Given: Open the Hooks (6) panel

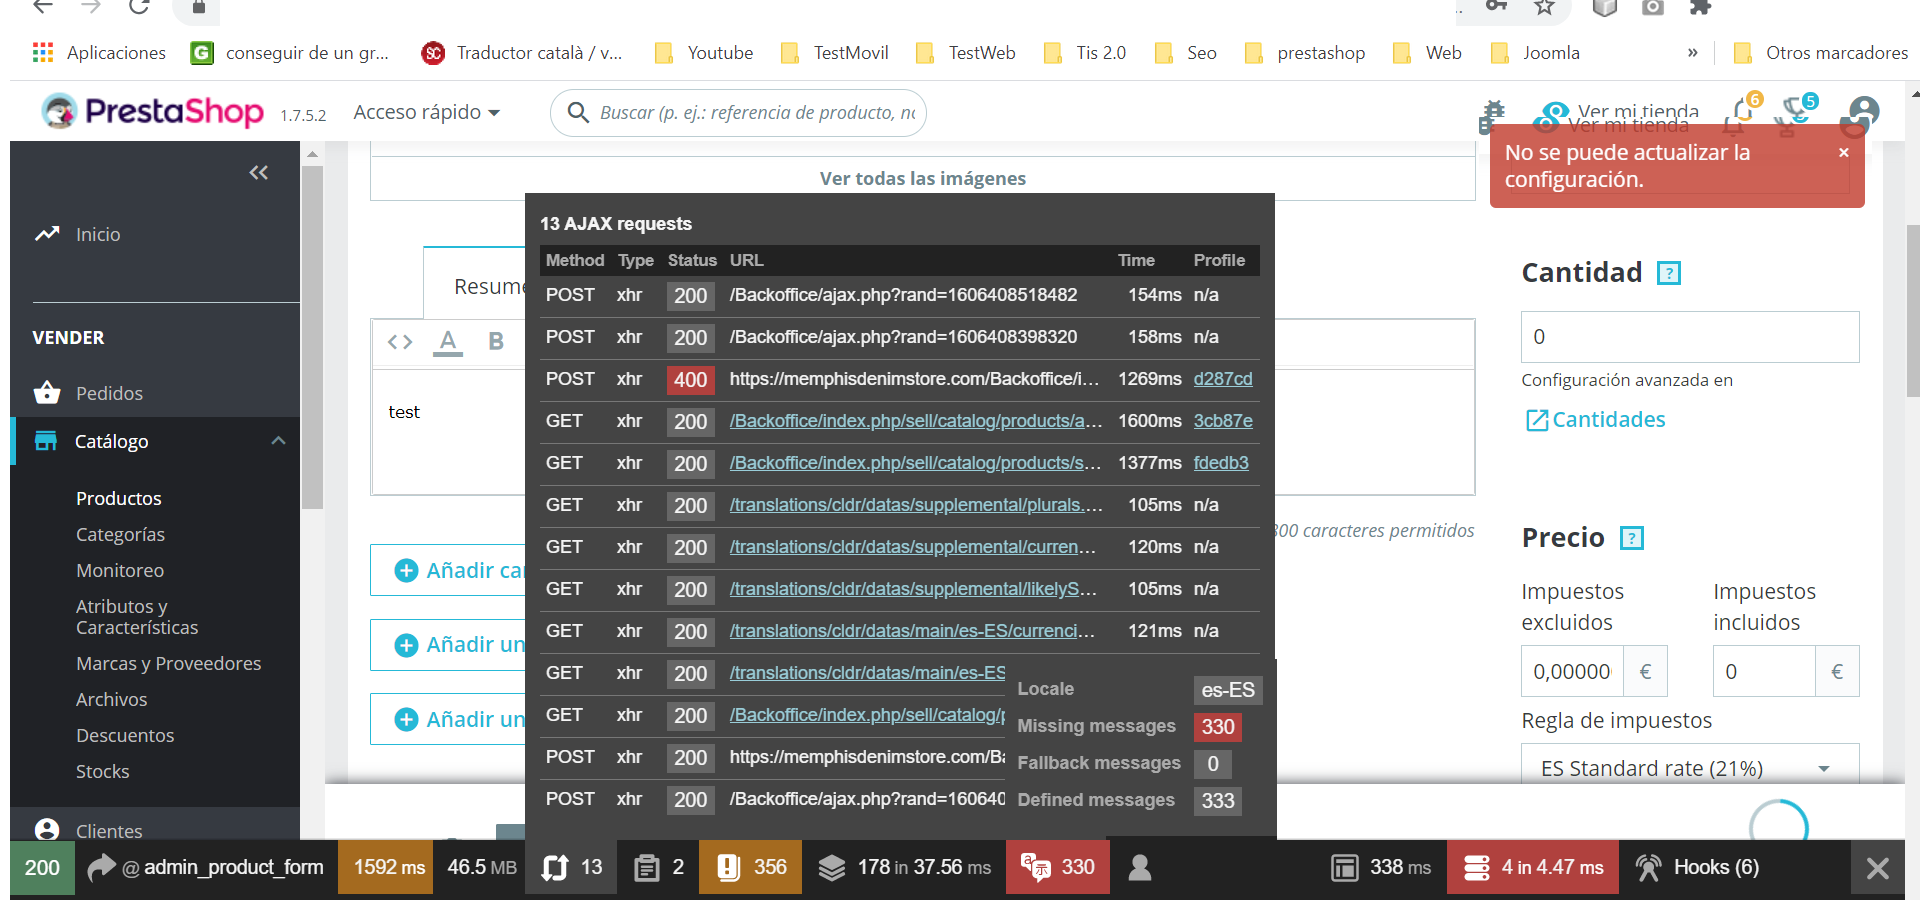Looking at the screenshot, I should [1698, 868].
